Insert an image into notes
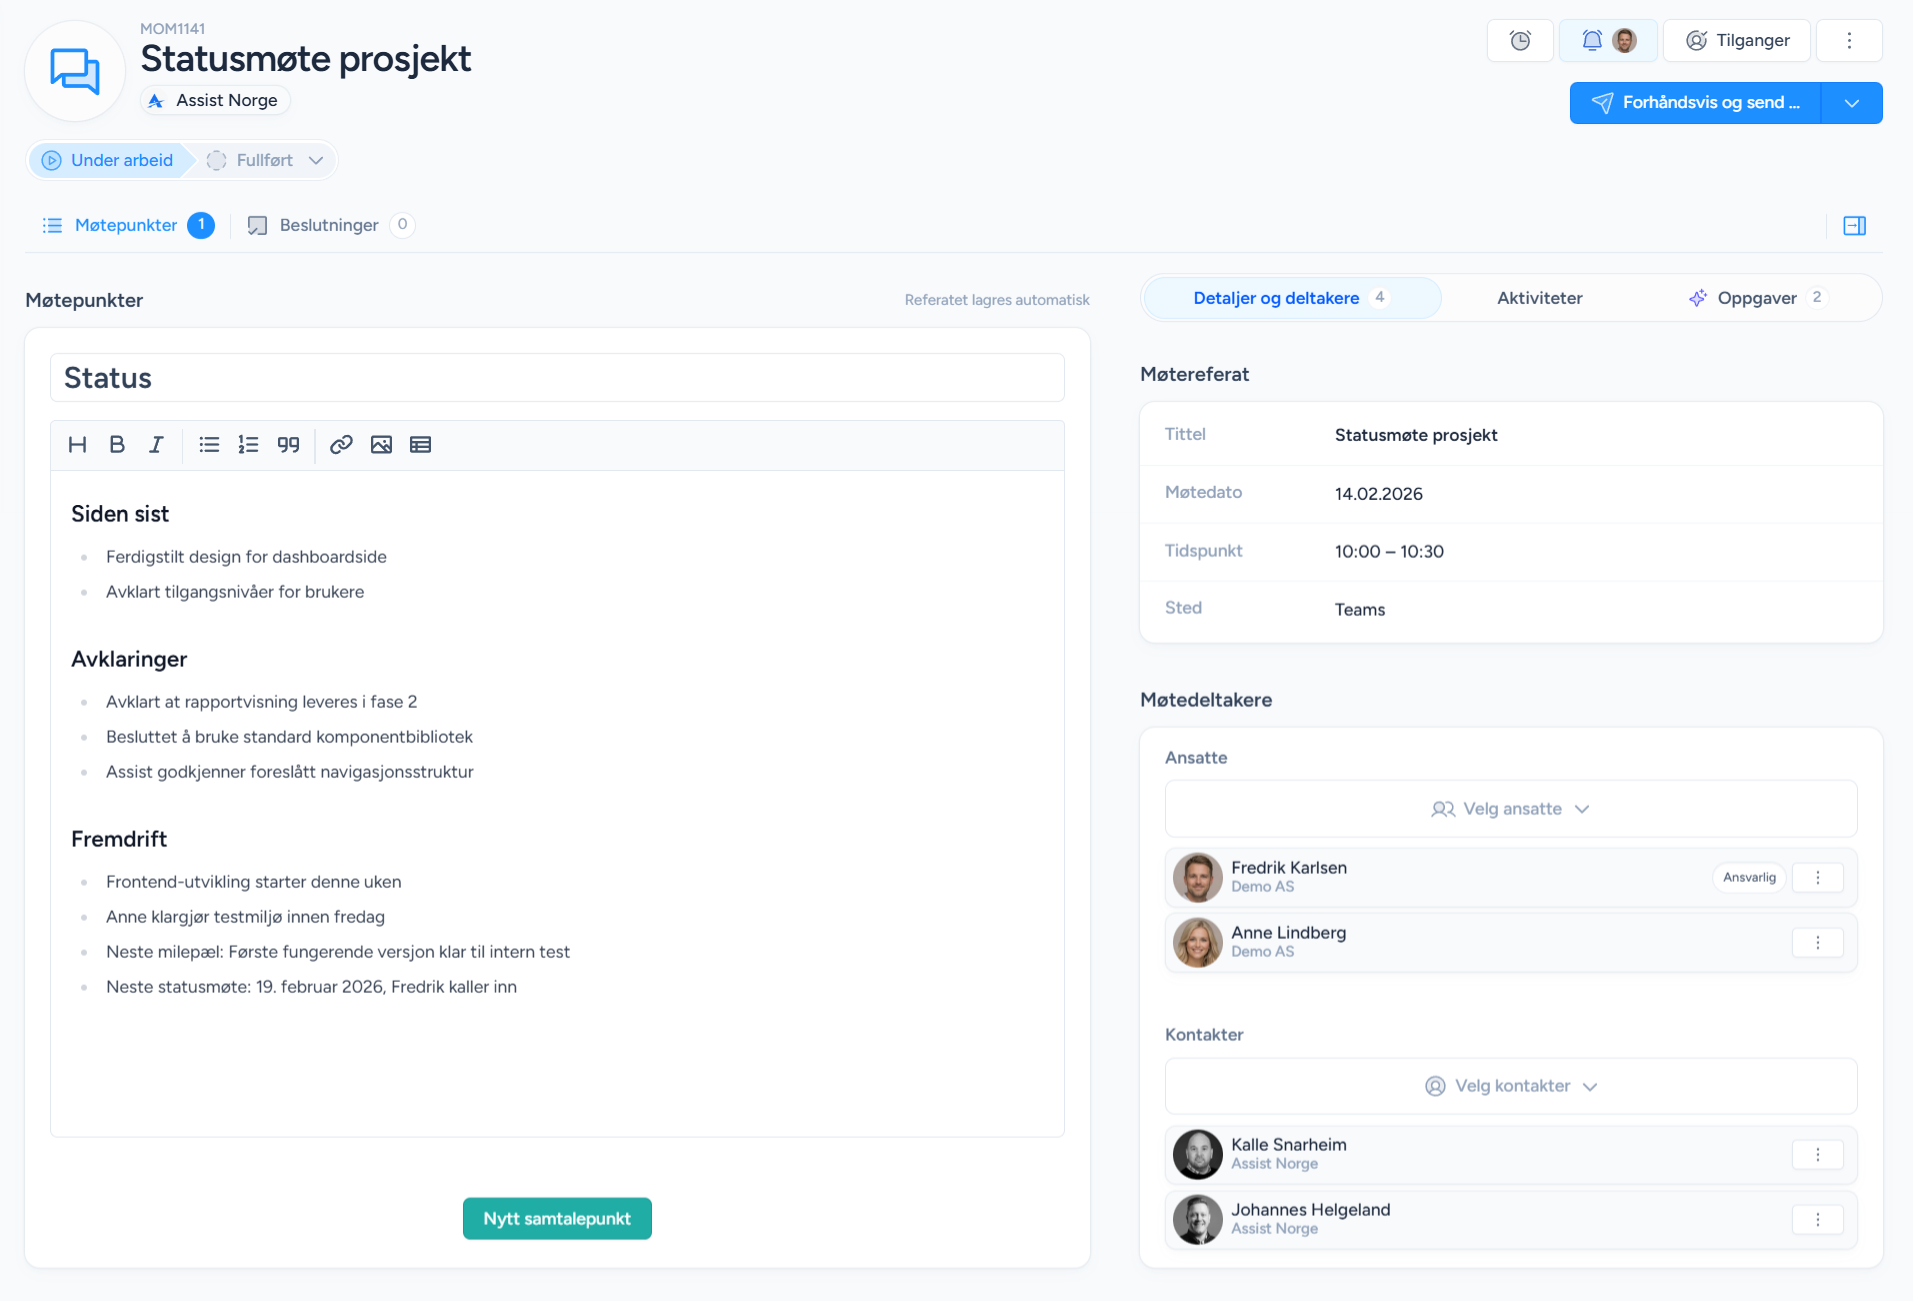This screenshot has width=1913, height=1301. point(381,445)
